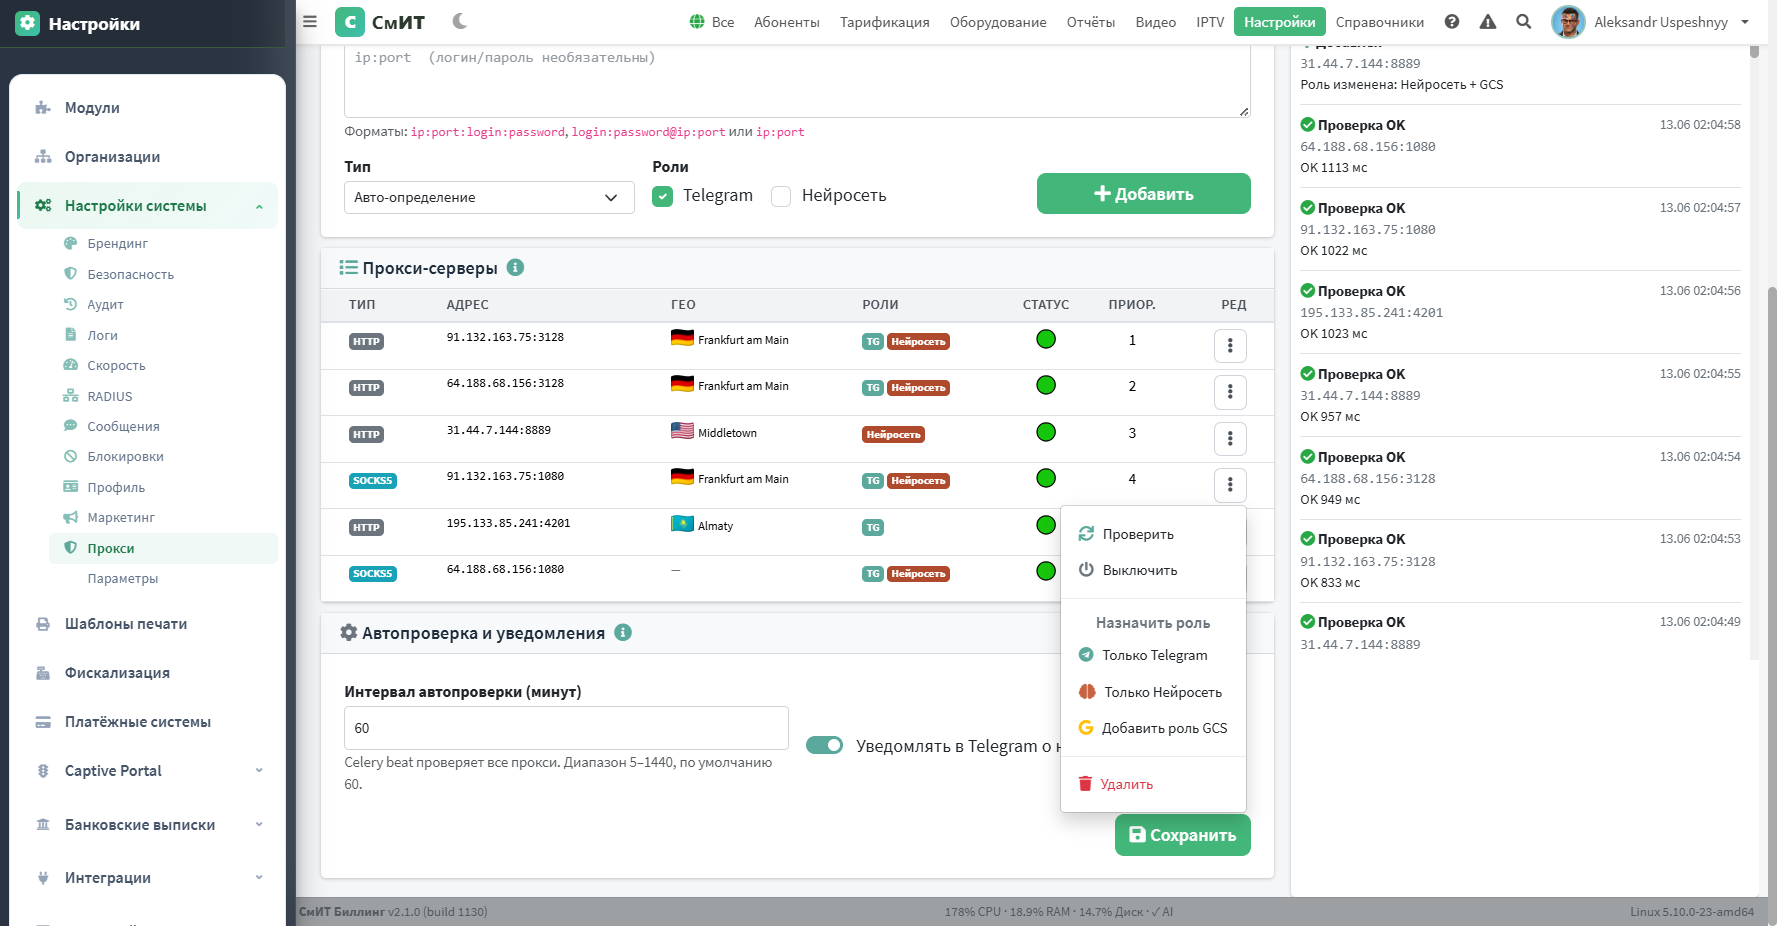Click the proxy list textarea field

tap(797, 81)
